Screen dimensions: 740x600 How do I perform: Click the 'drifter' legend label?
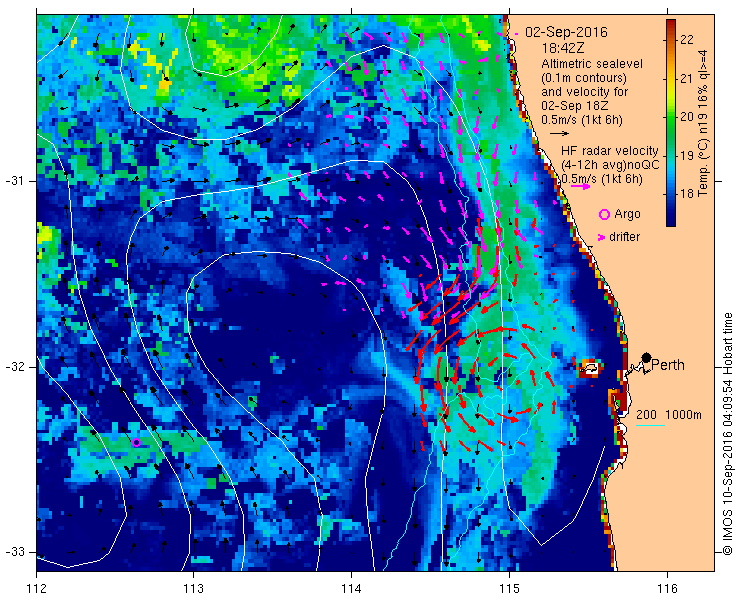point(624,237)
